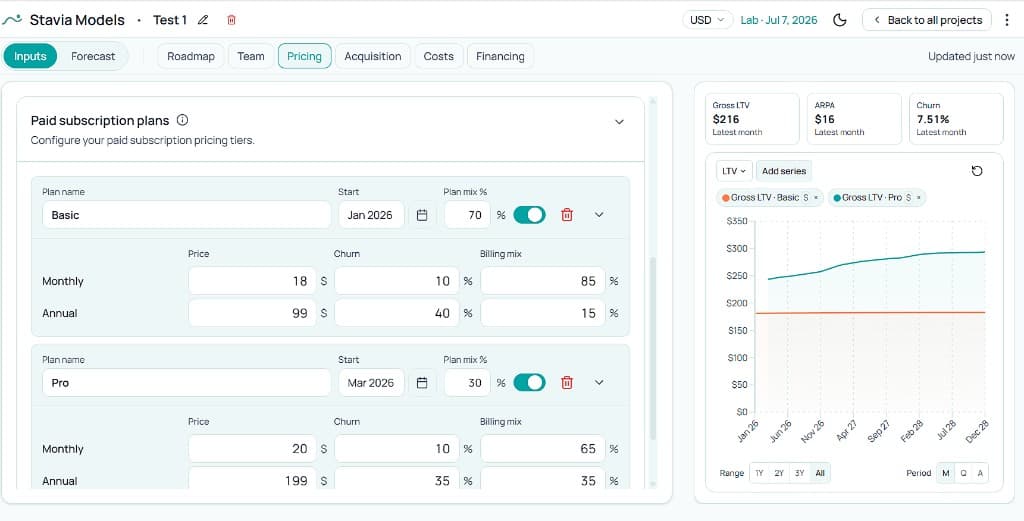Reset the chart with refresh icon
The height and width of the screenshot is (521, 1024).
point(977,171)
